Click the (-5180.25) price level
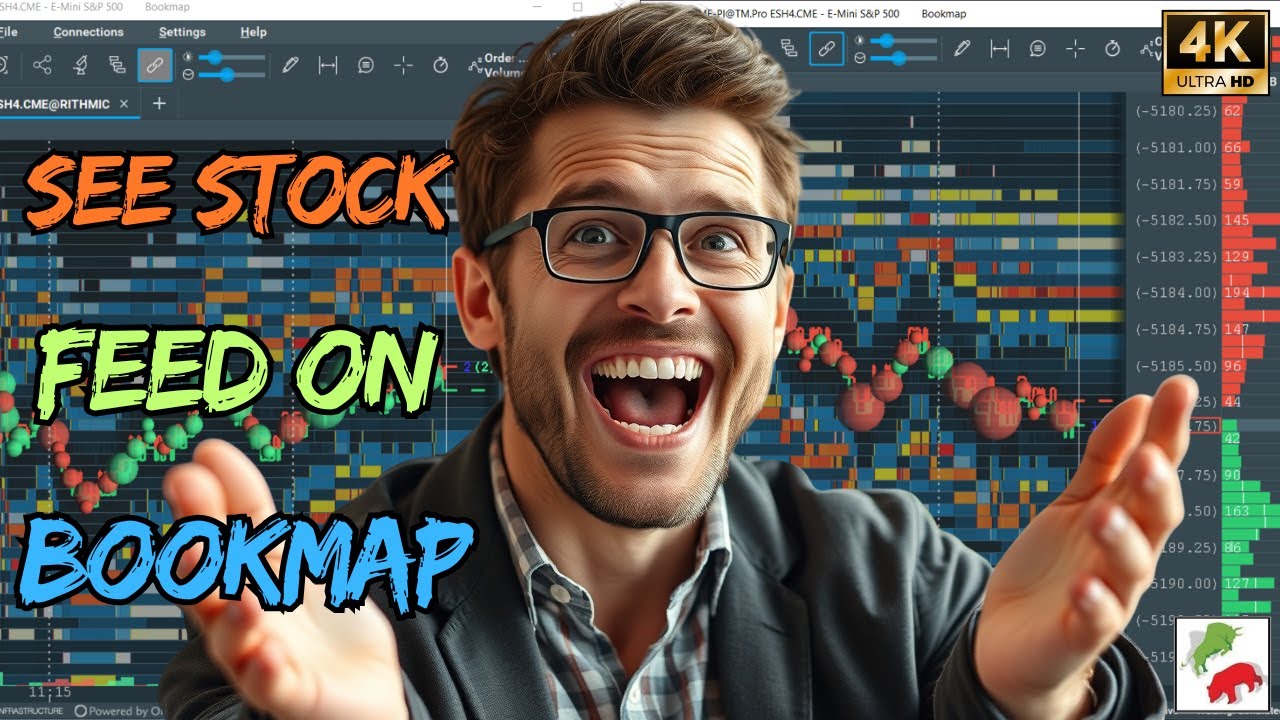Viewport: 1280px width, 720px height. [x=1176, y=111]
